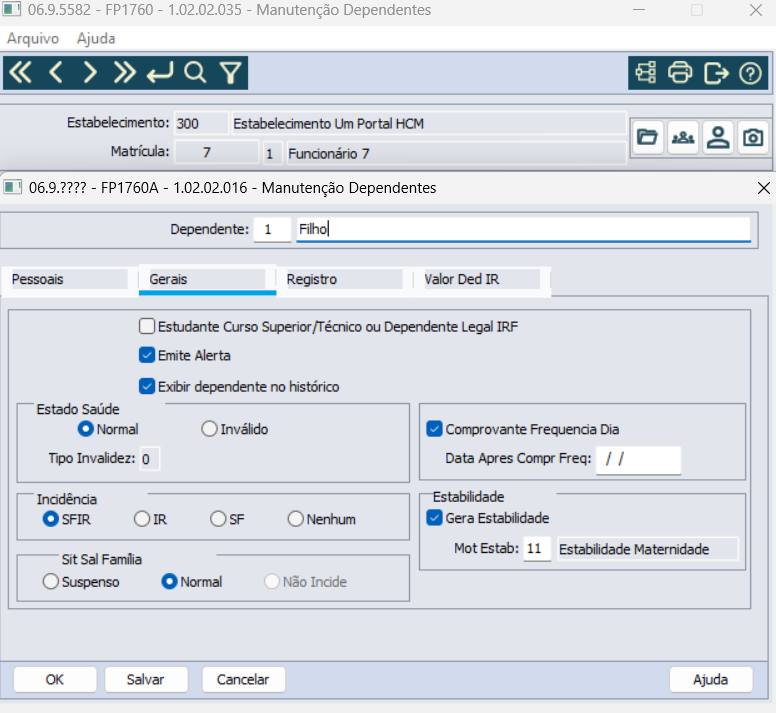776x713 pixels.
Task: Open the Arquivo menu
Action: click(33, 39)
